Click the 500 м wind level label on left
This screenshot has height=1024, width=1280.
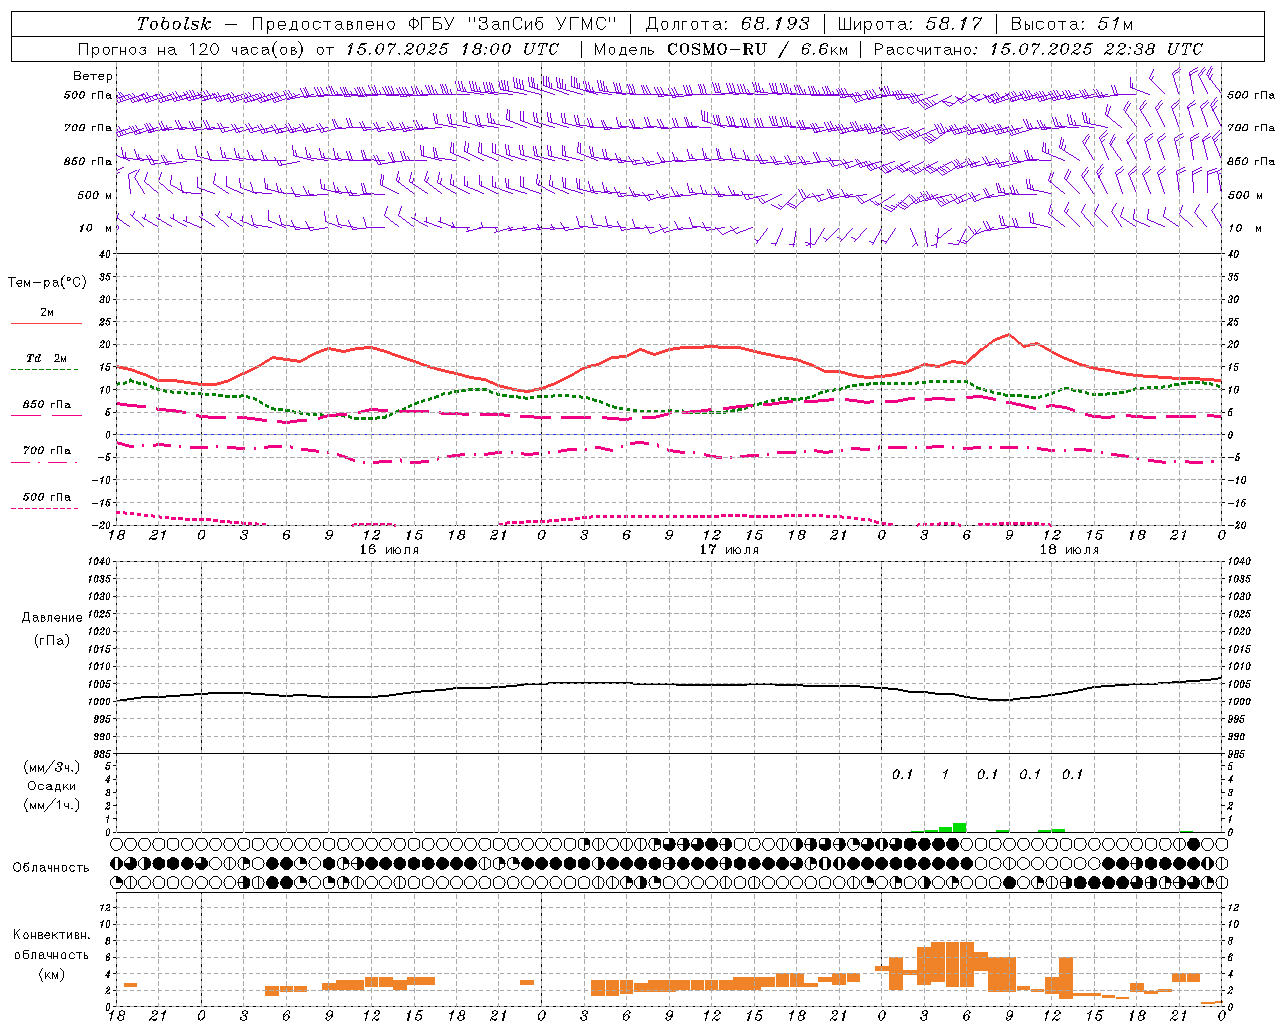click(96, 195)
